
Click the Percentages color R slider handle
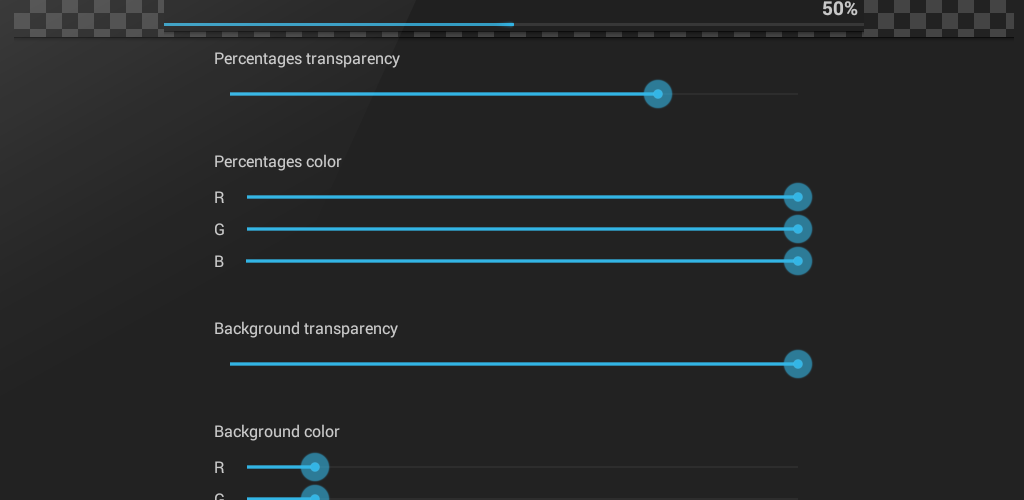[x=797, y=197]
